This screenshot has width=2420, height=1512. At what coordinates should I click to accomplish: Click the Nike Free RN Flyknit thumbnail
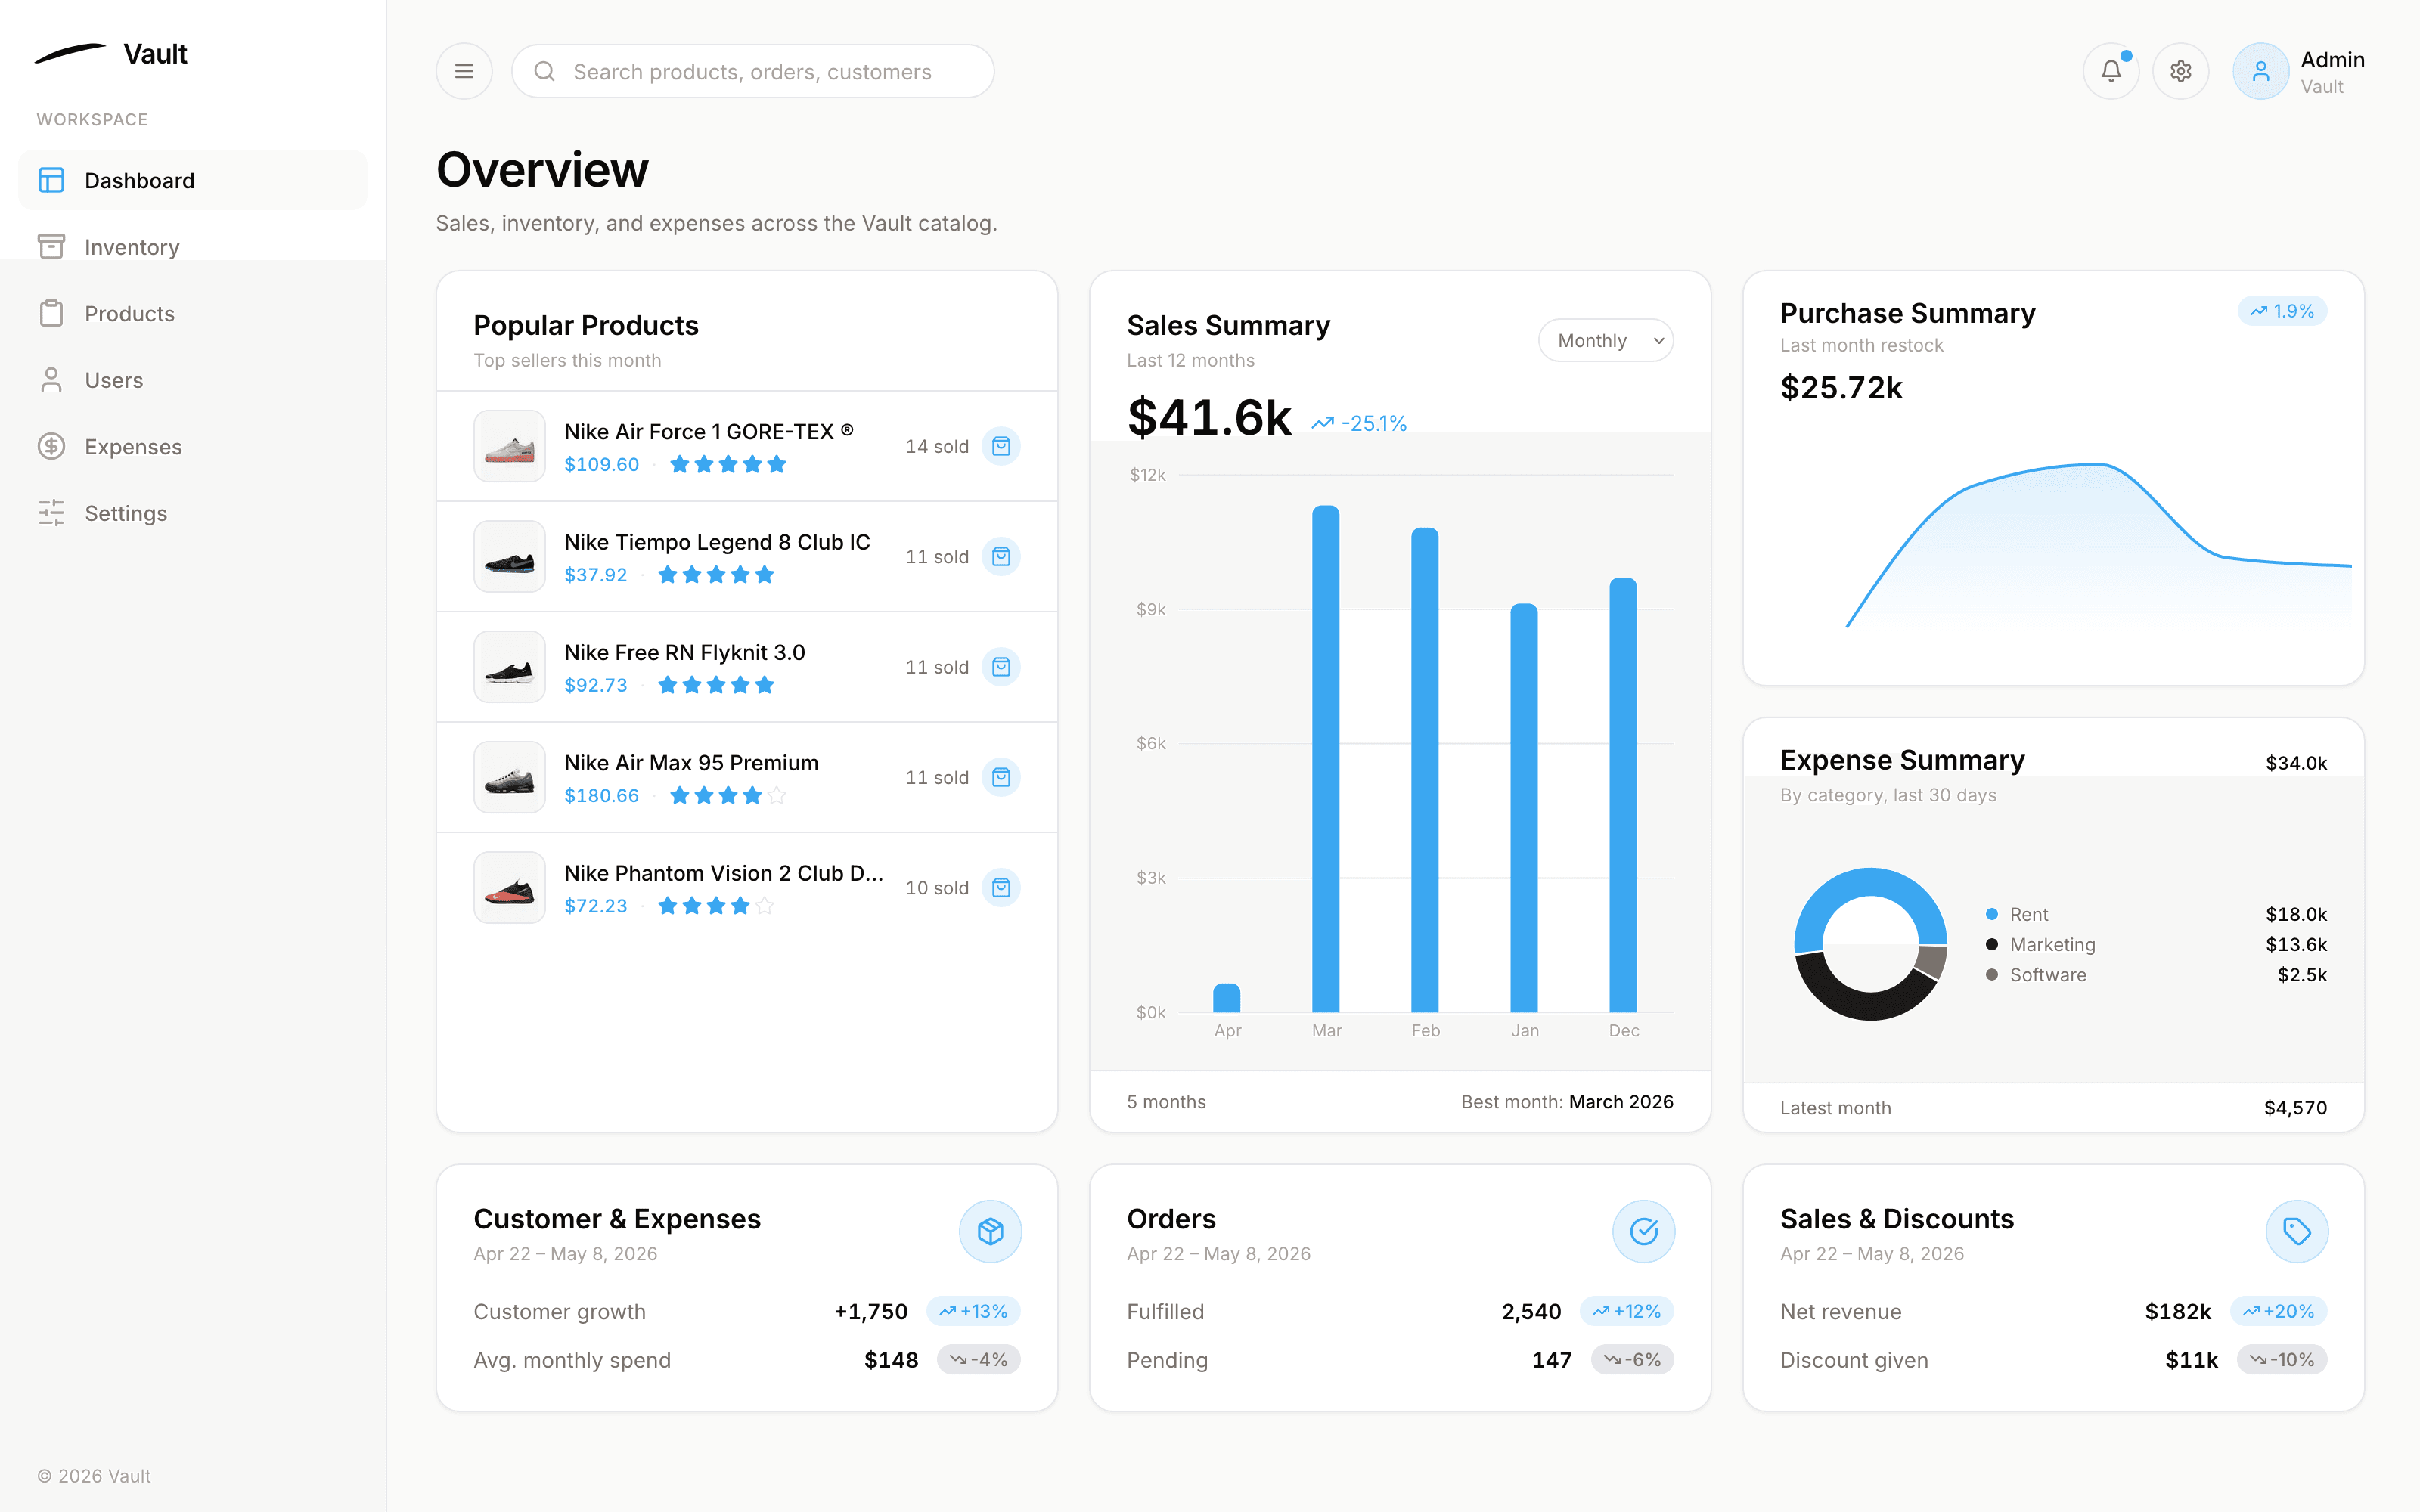(x=509, y=667)
